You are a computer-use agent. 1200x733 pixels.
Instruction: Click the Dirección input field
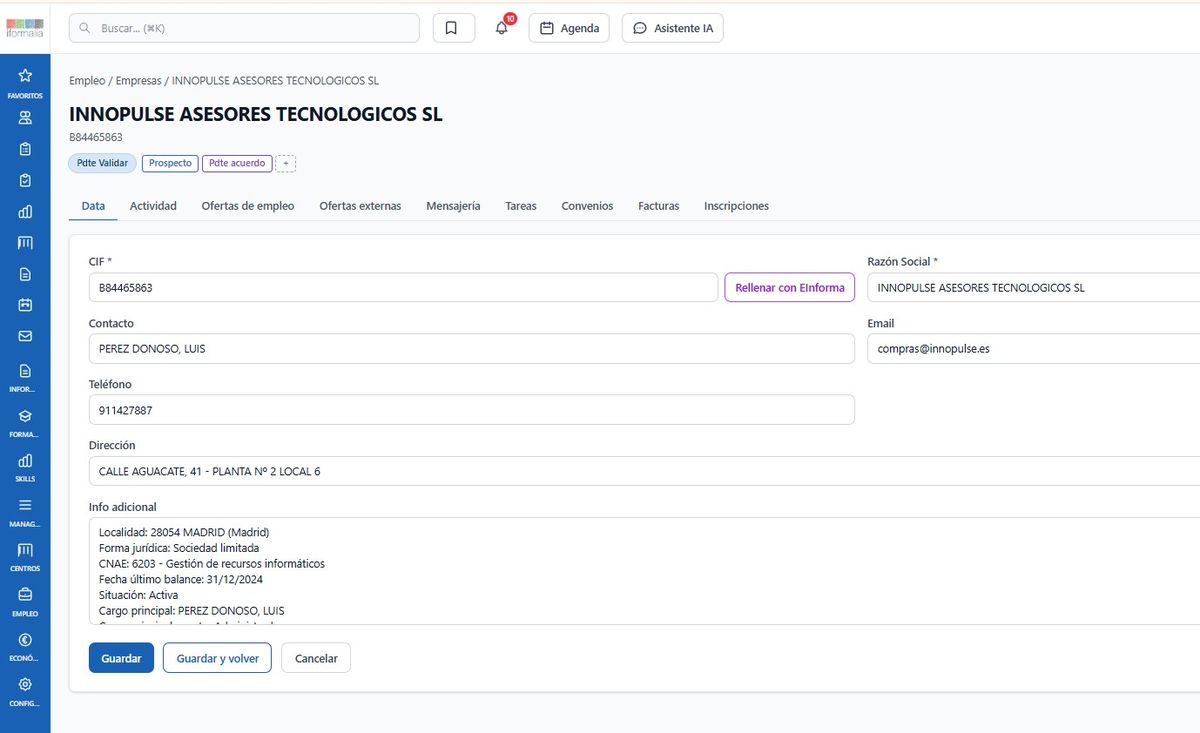coord(644,471)
